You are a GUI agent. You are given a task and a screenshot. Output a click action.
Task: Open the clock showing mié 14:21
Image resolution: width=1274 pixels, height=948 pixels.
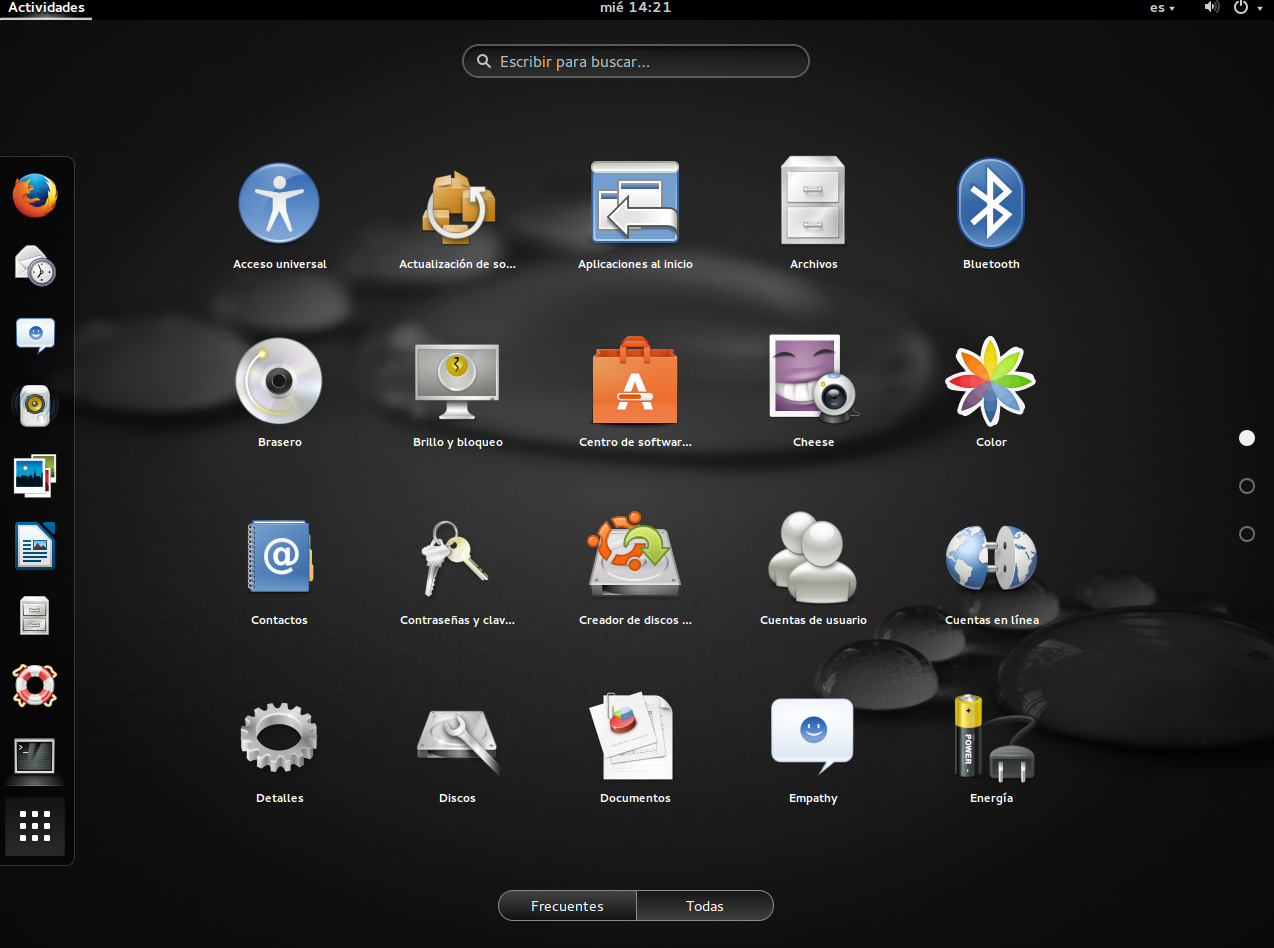click(636, 8)
